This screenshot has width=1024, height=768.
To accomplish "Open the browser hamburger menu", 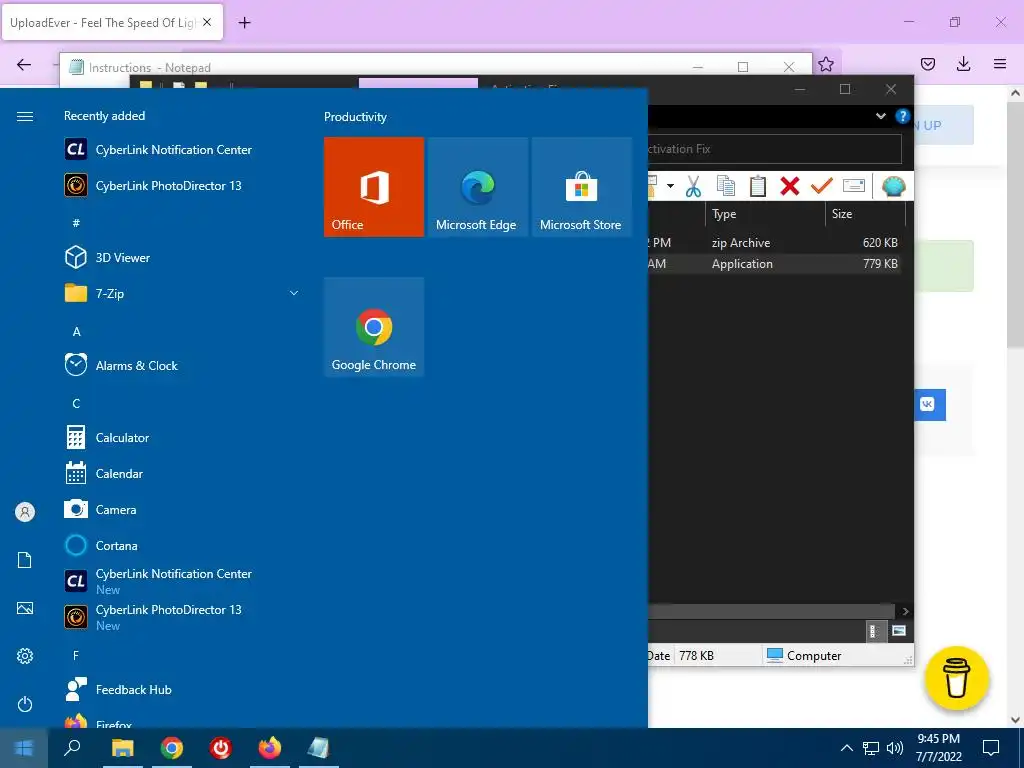I will 1000,64.
